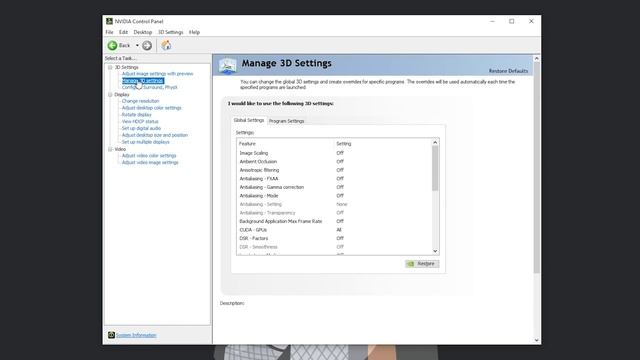Select Antialiasing - Gamma correction row

pyautogui.click(x=333, y=187)
